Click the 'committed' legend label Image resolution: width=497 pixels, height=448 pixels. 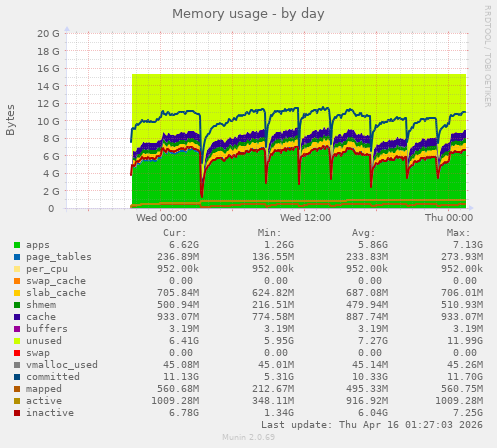point(53,377)
